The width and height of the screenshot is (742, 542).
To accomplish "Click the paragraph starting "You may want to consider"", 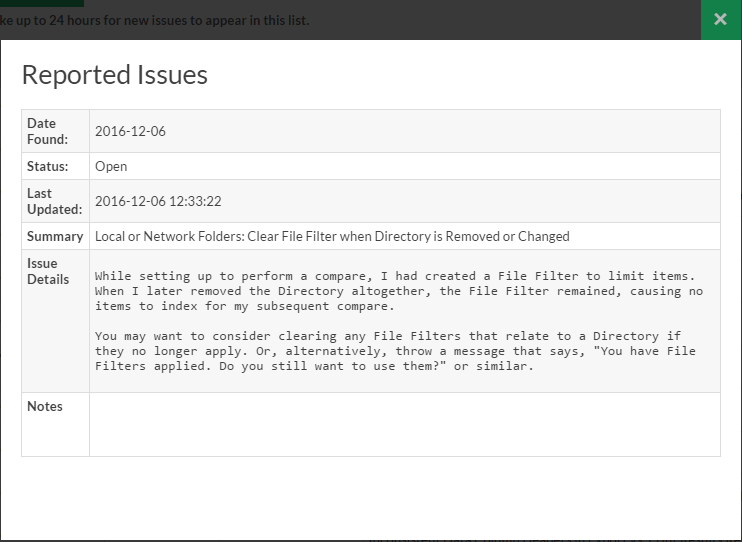I will tap(395, 351).
